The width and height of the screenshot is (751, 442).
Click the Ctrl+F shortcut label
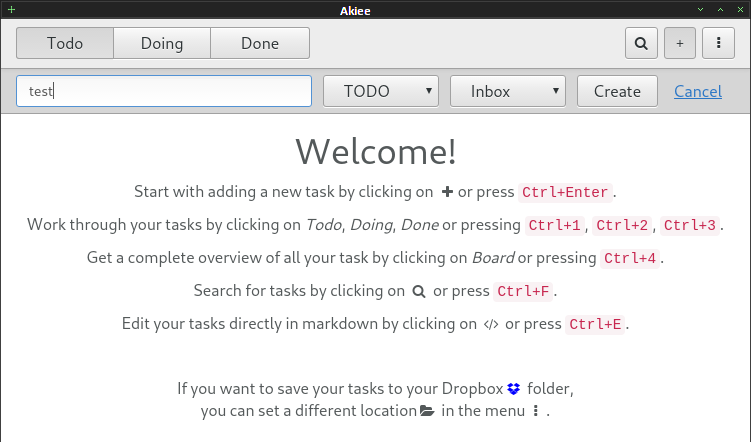pos(523,291)
